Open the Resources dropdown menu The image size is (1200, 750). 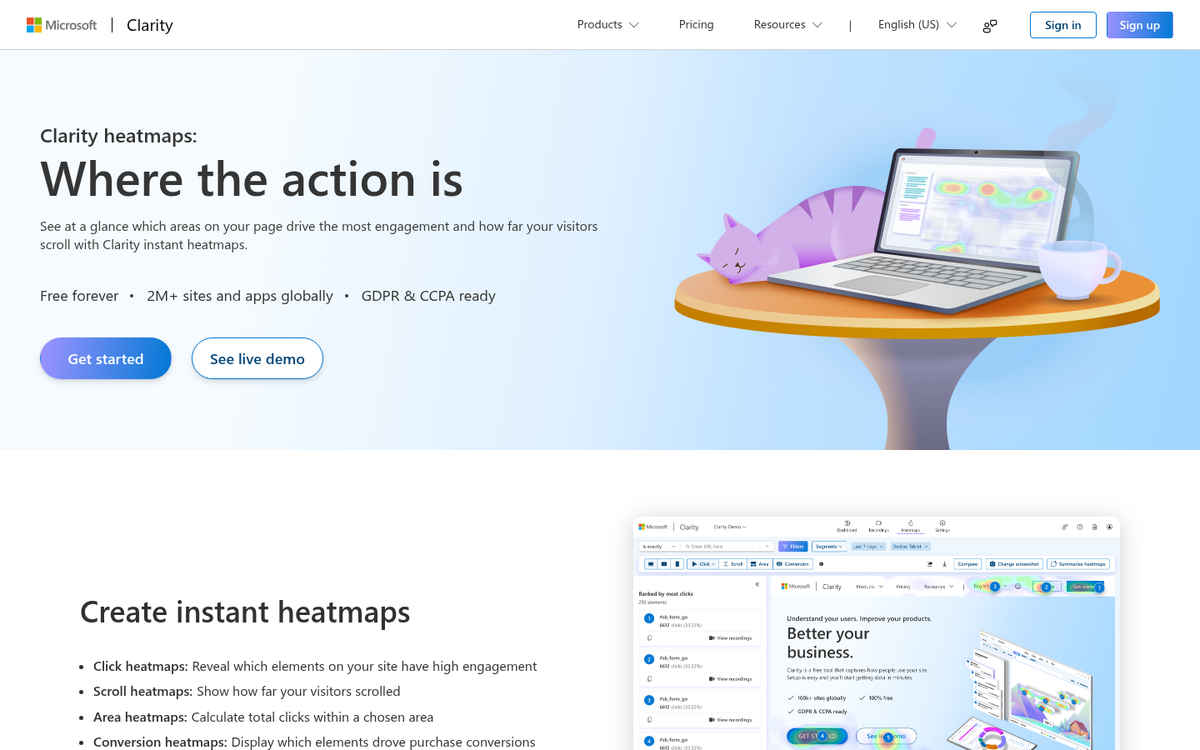click(788, 24)
